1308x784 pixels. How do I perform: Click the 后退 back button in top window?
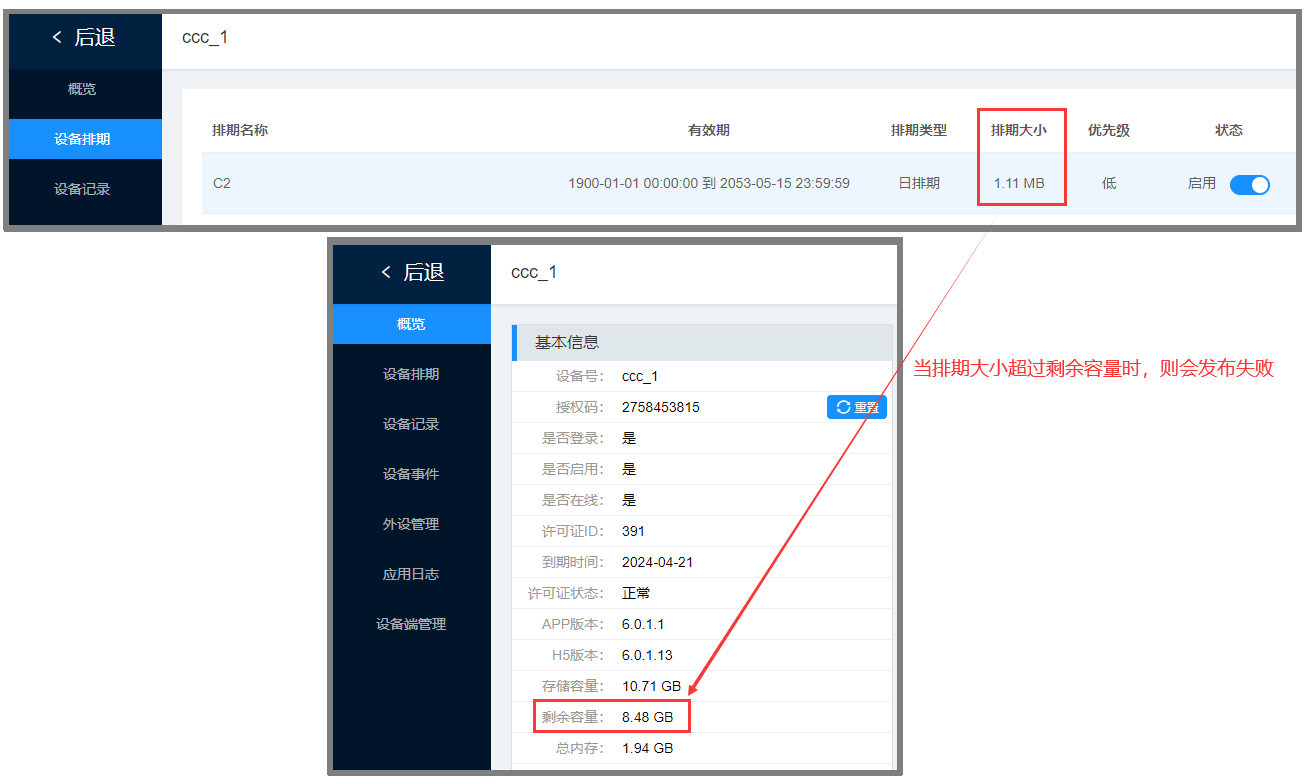point(85,38)
